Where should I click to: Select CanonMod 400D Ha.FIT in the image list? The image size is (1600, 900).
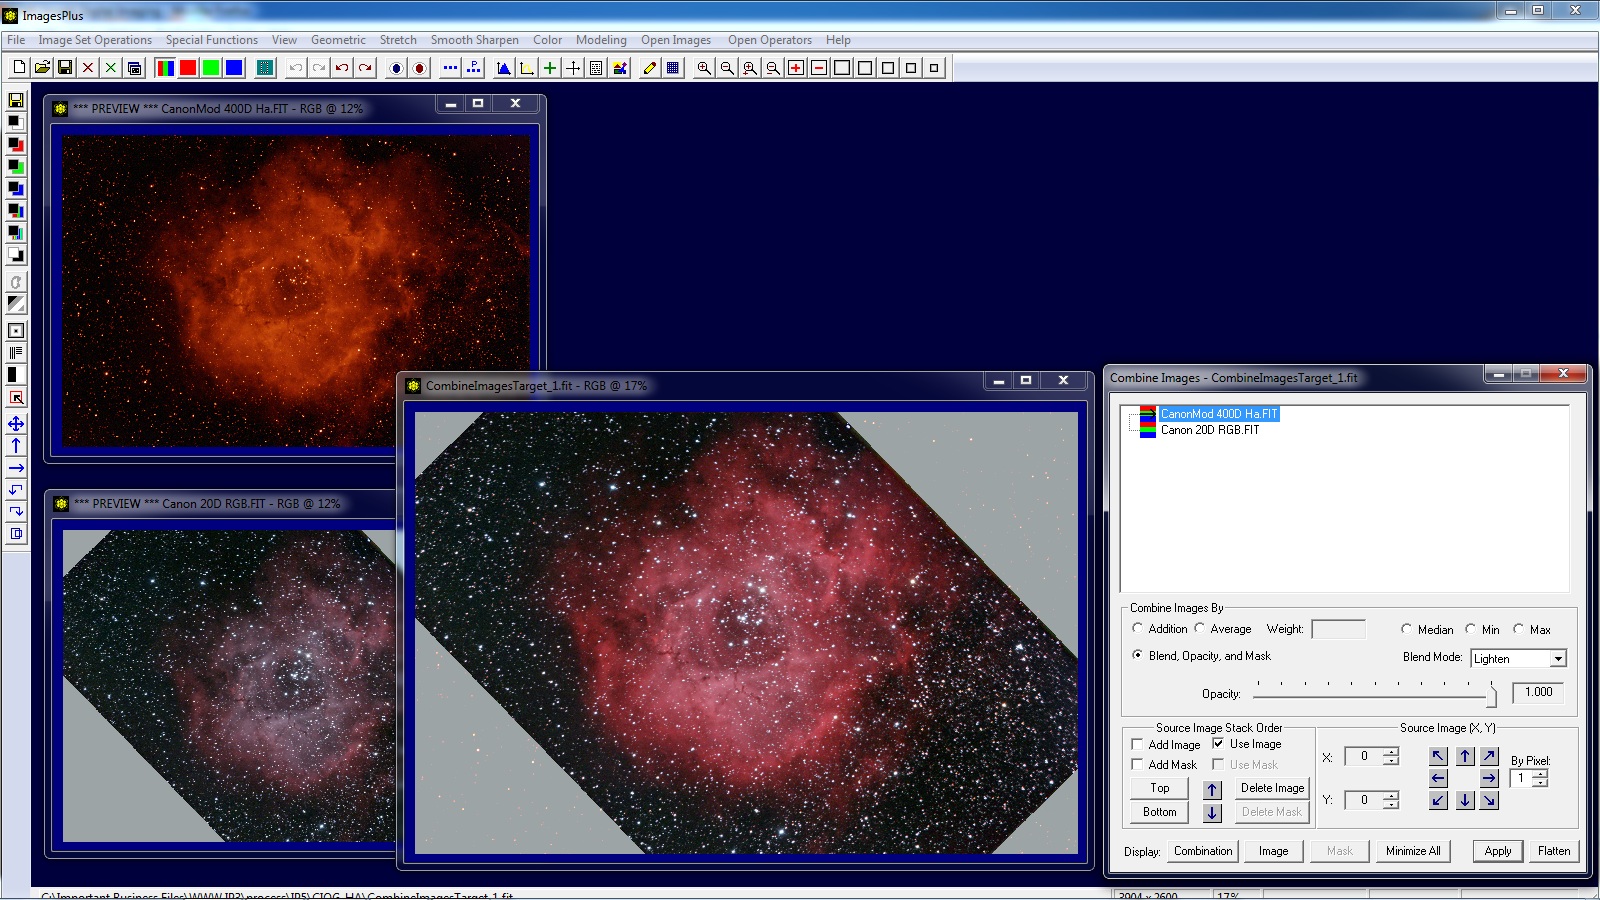pyautogui.click(x=1218, y=413)
